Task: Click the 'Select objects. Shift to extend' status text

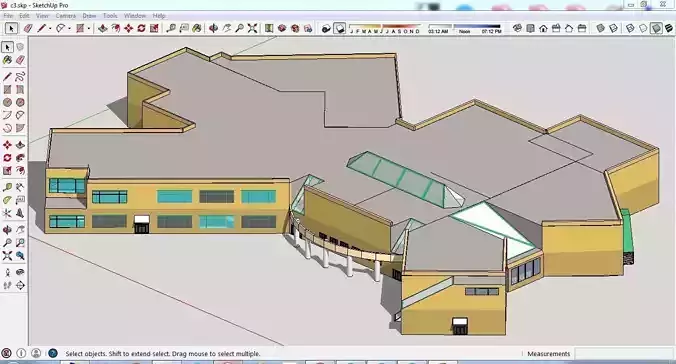Action: tap(163, 354)
